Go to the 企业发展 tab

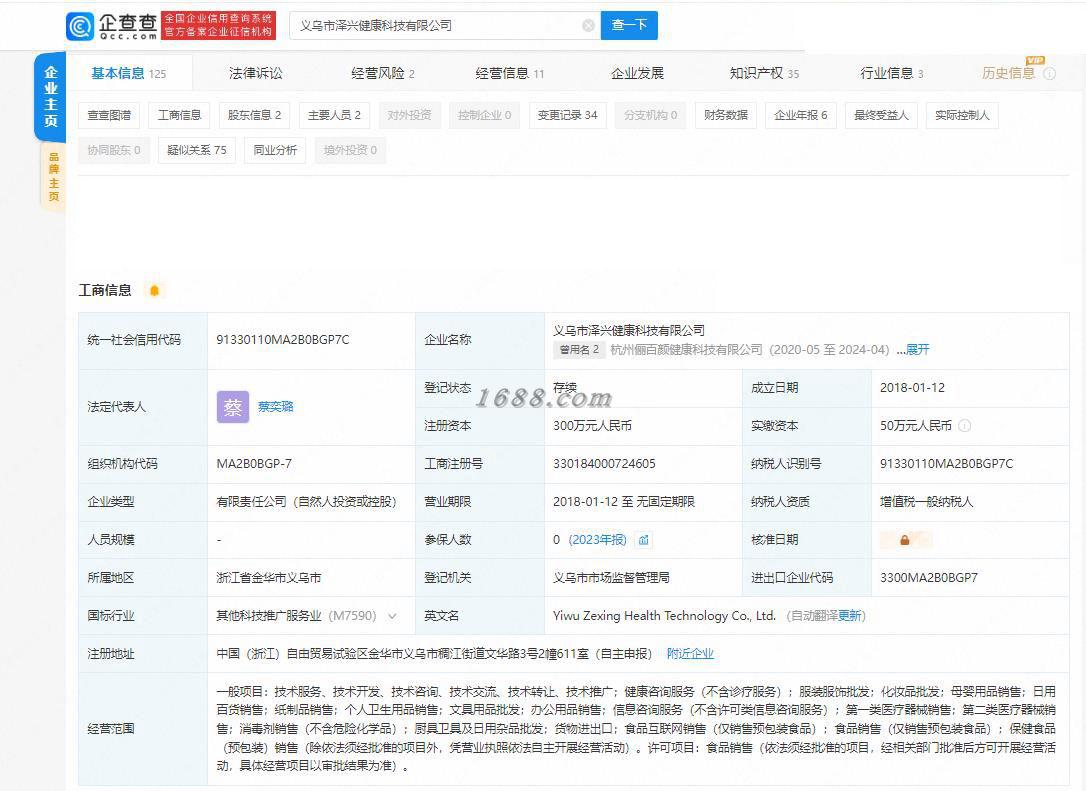point(637,73)
